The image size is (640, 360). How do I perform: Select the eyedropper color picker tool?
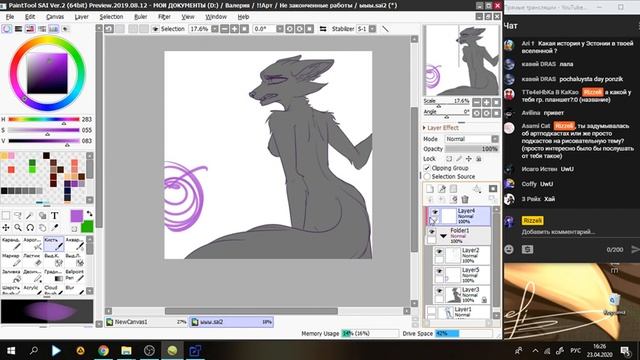[x=54, y=227]
